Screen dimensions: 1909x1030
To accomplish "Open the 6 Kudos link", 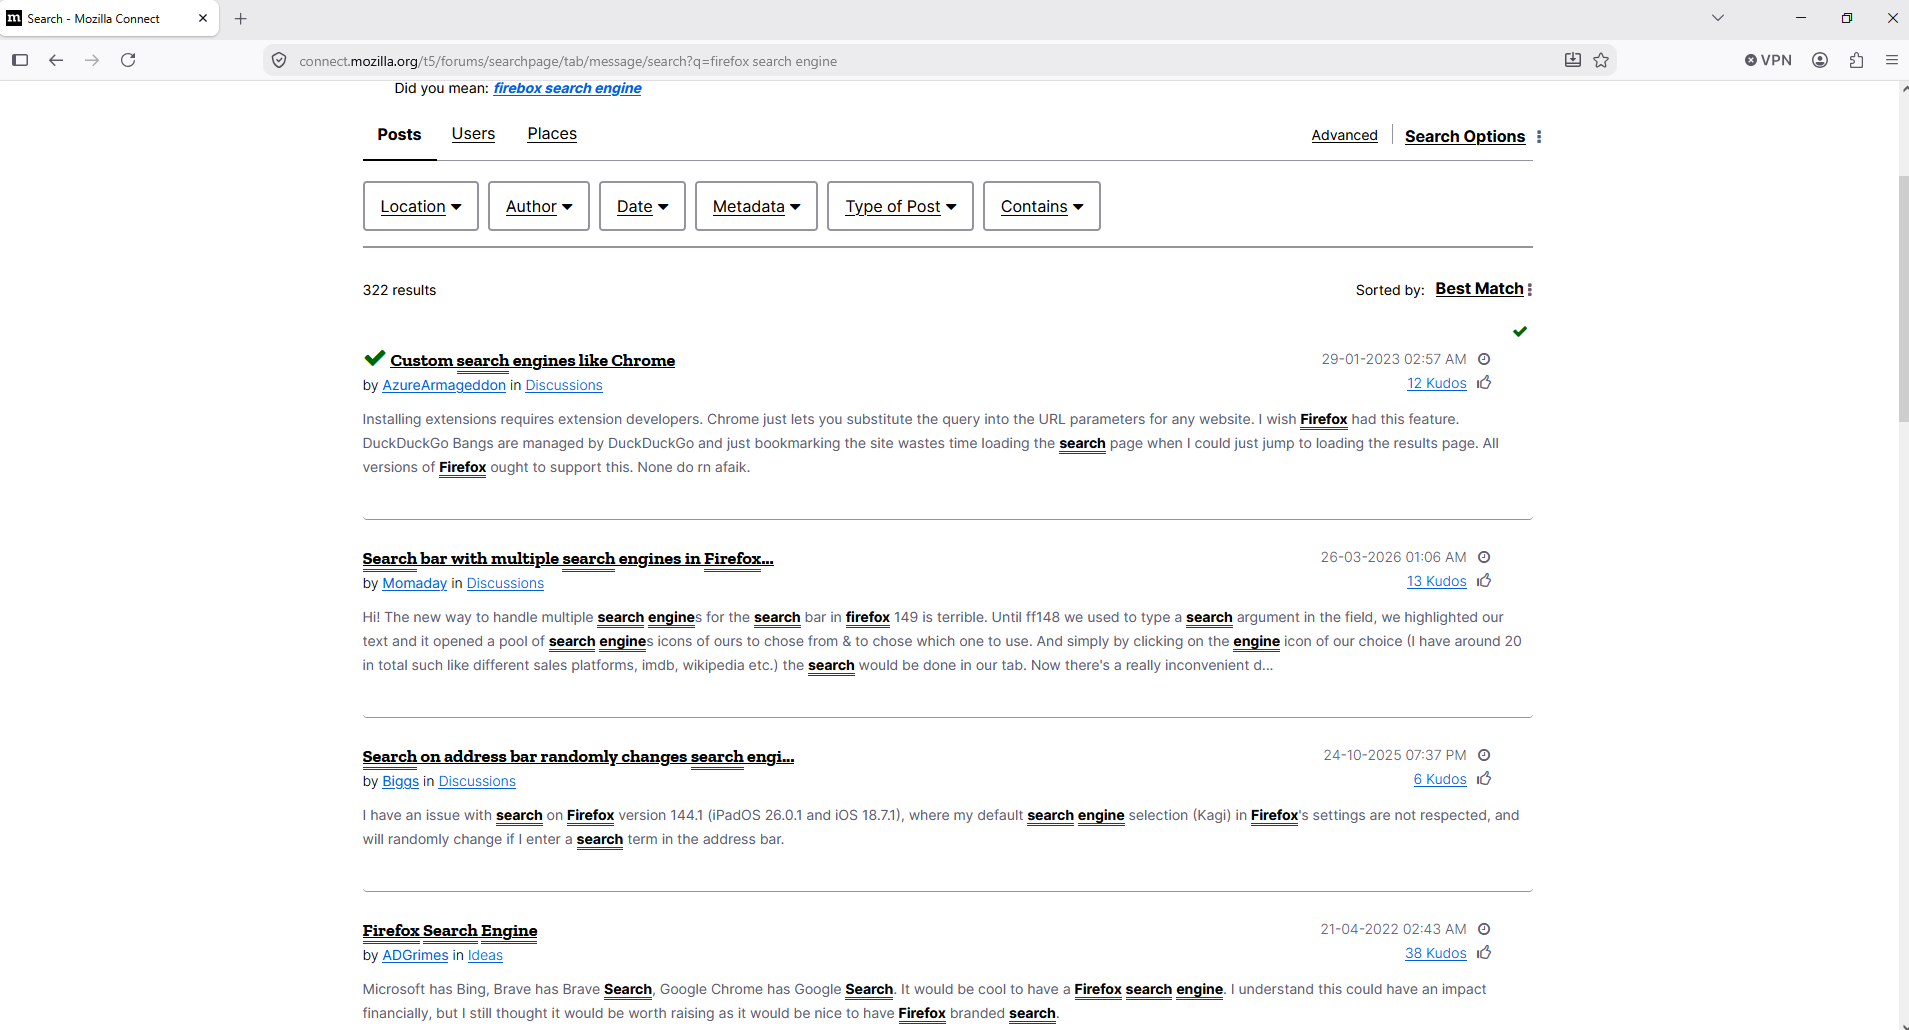I will [1440, 779].
